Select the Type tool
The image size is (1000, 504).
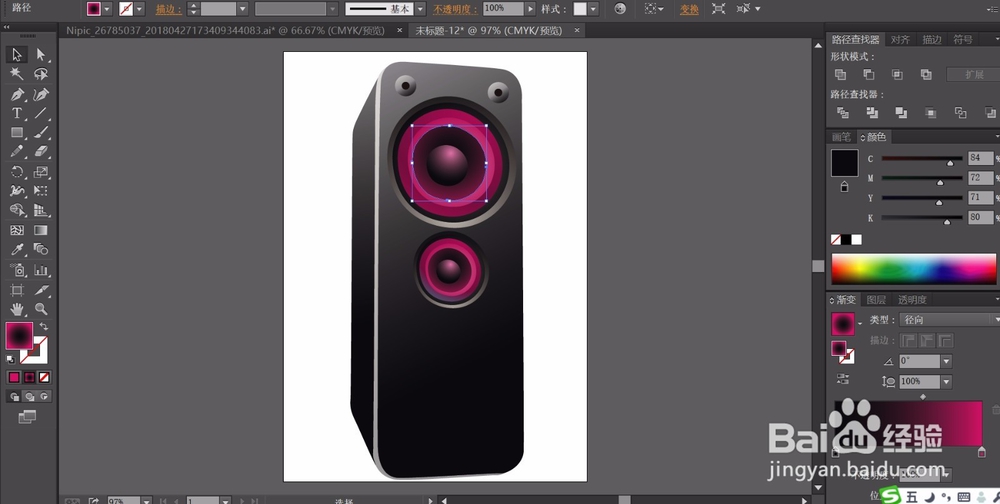click(17, 114)
